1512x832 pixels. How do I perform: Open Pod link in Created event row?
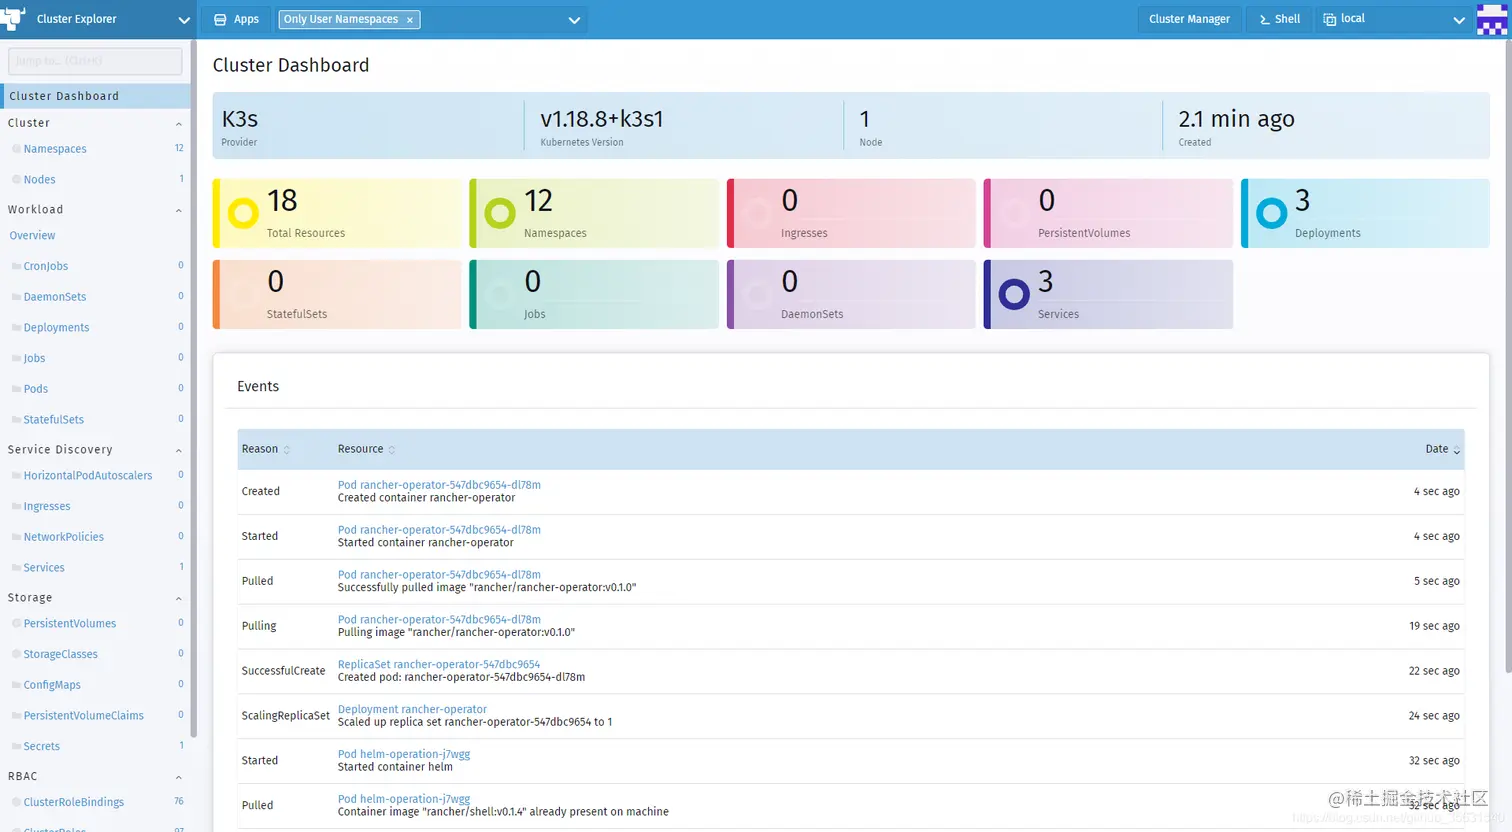(x=439, y=485)
